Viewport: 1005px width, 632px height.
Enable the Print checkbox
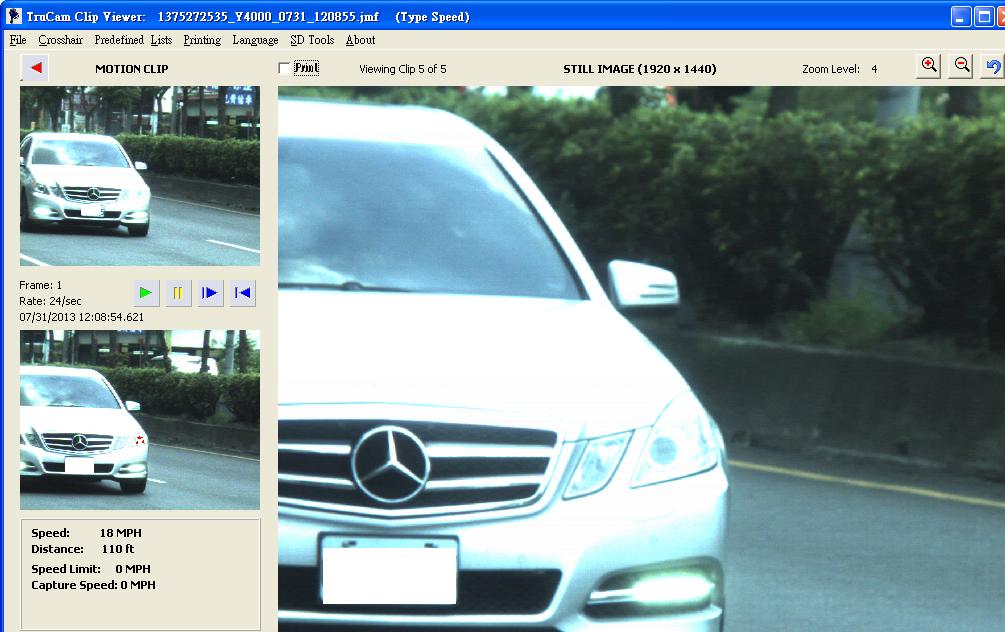pyautogui.click(x=285, y=68)
